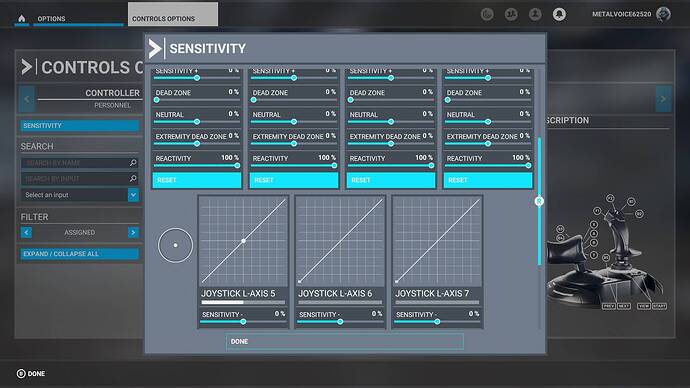Switch the Assigned filter to the previous option

[26, 232]
